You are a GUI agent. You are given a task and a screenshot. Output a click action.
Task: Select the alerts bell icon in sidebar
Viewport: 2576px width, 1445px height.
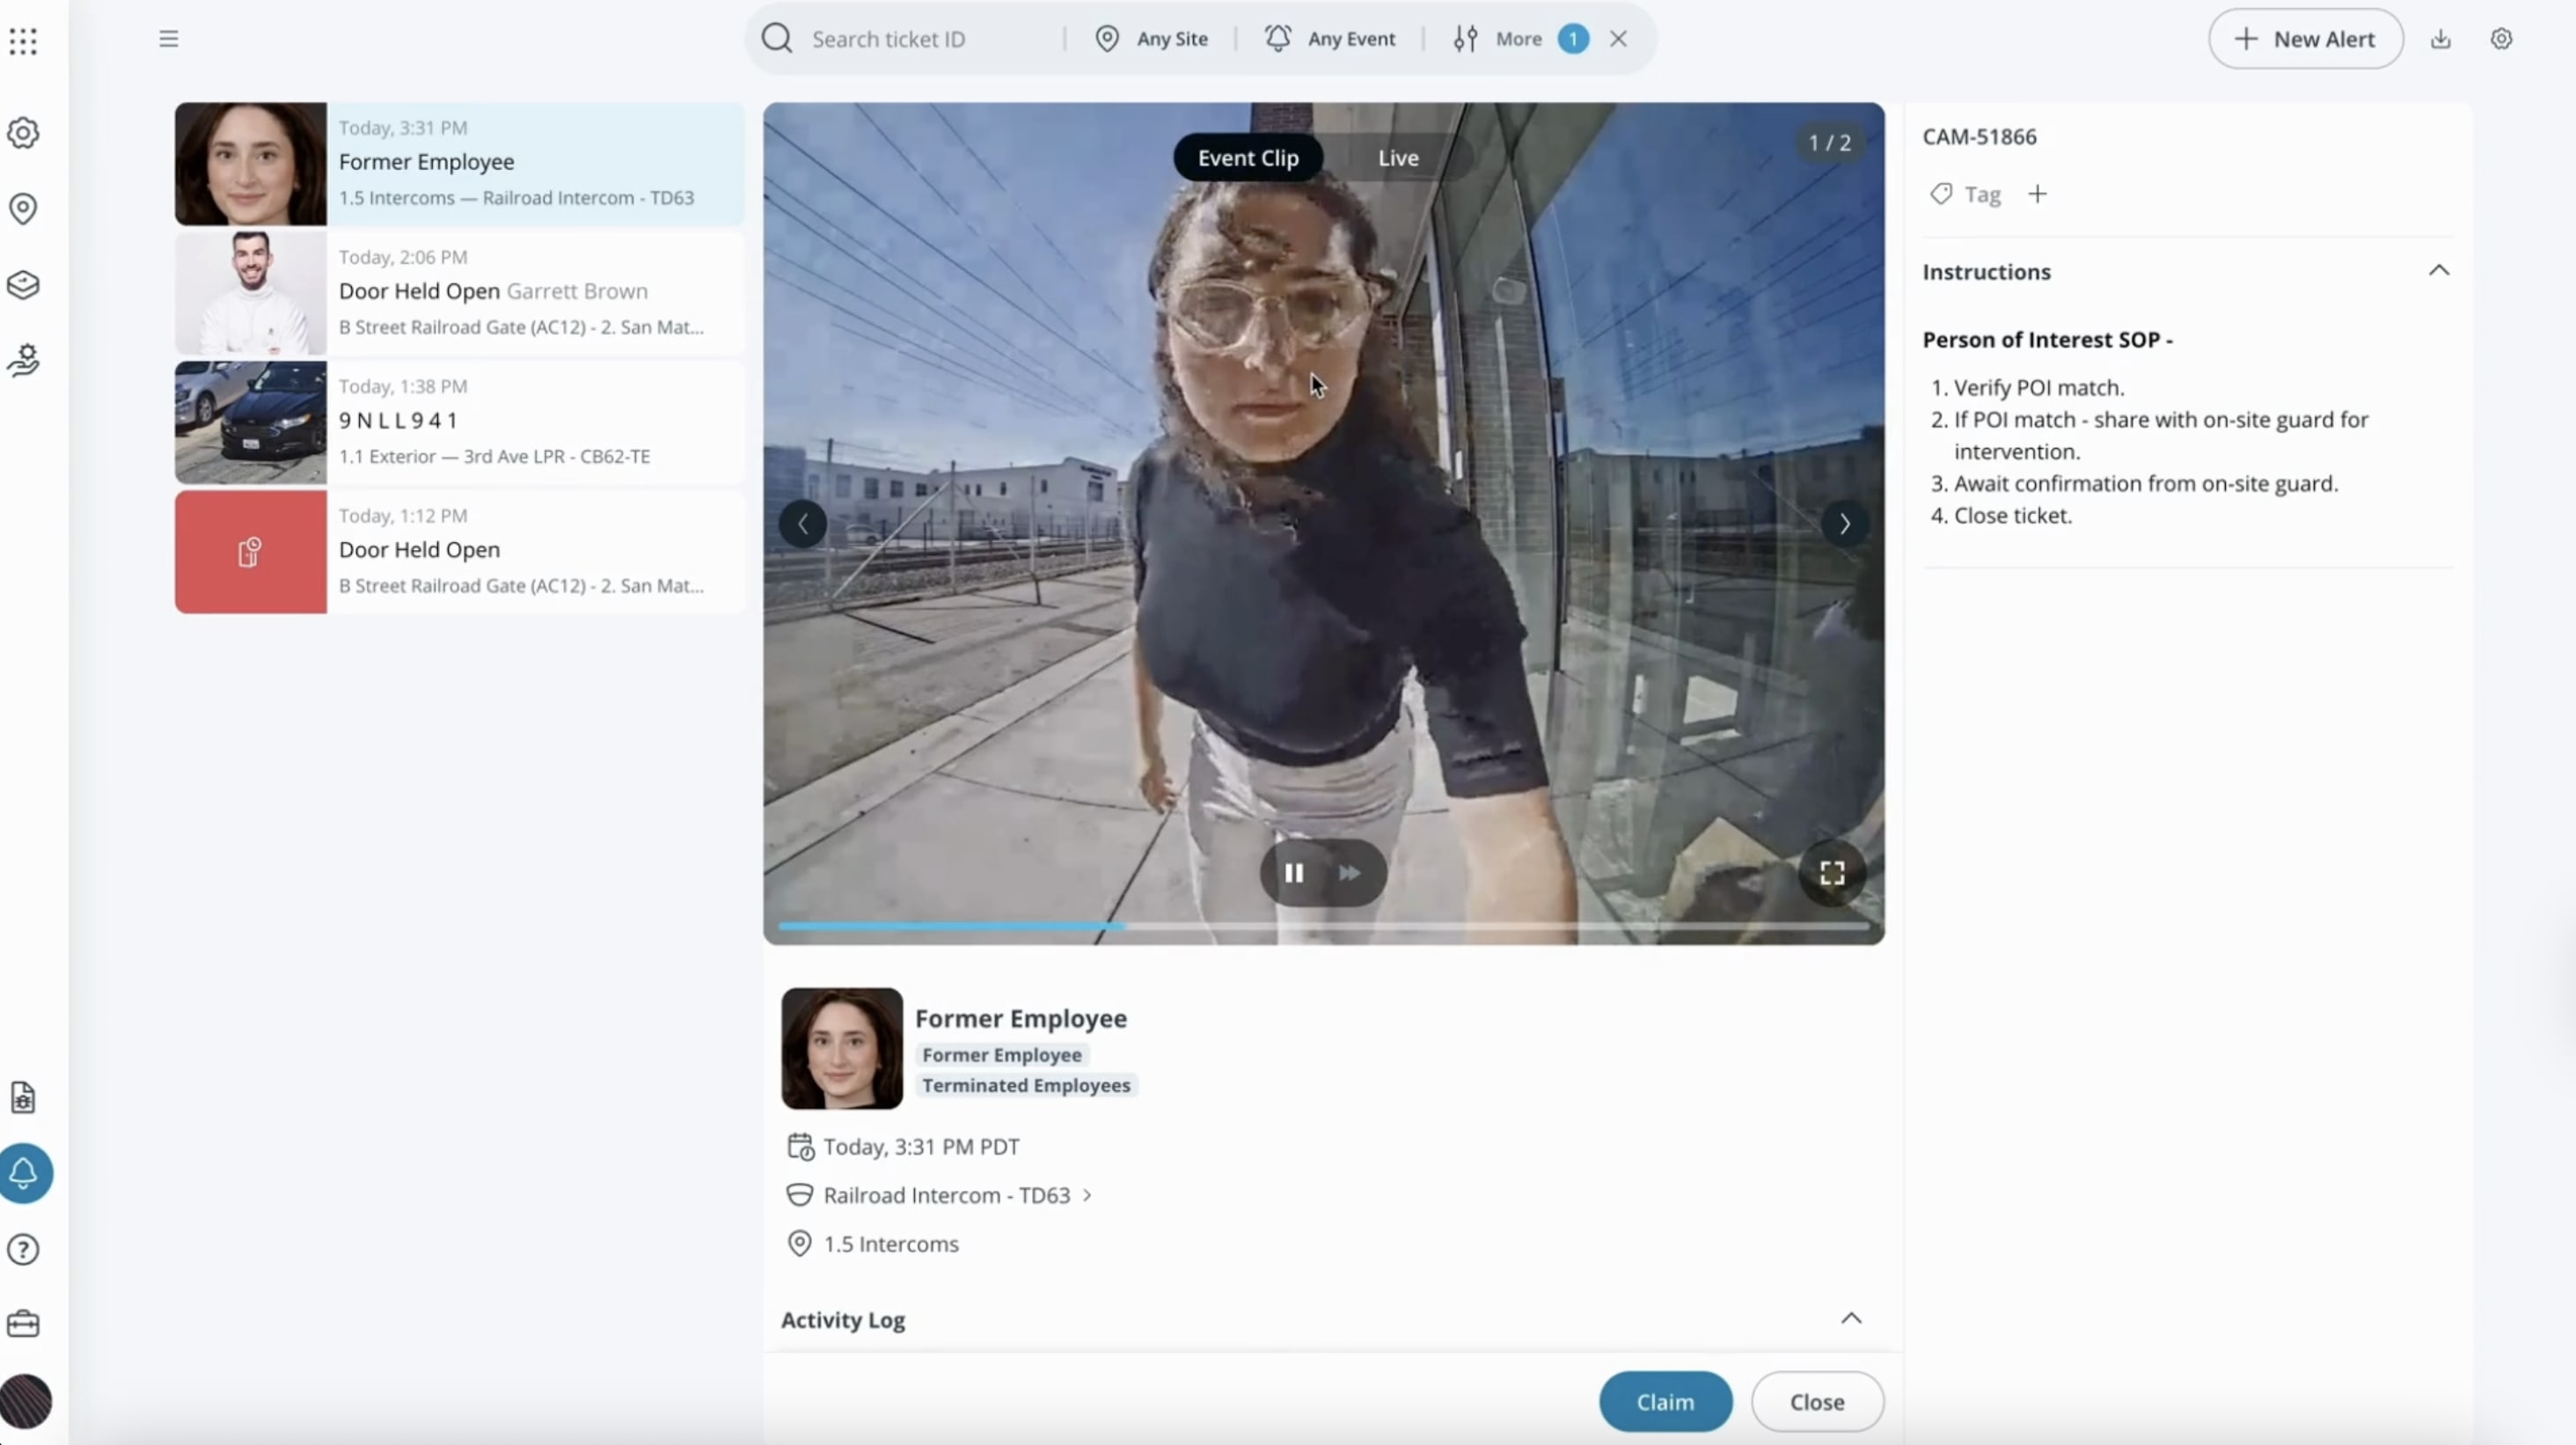tap(26, 1173)
